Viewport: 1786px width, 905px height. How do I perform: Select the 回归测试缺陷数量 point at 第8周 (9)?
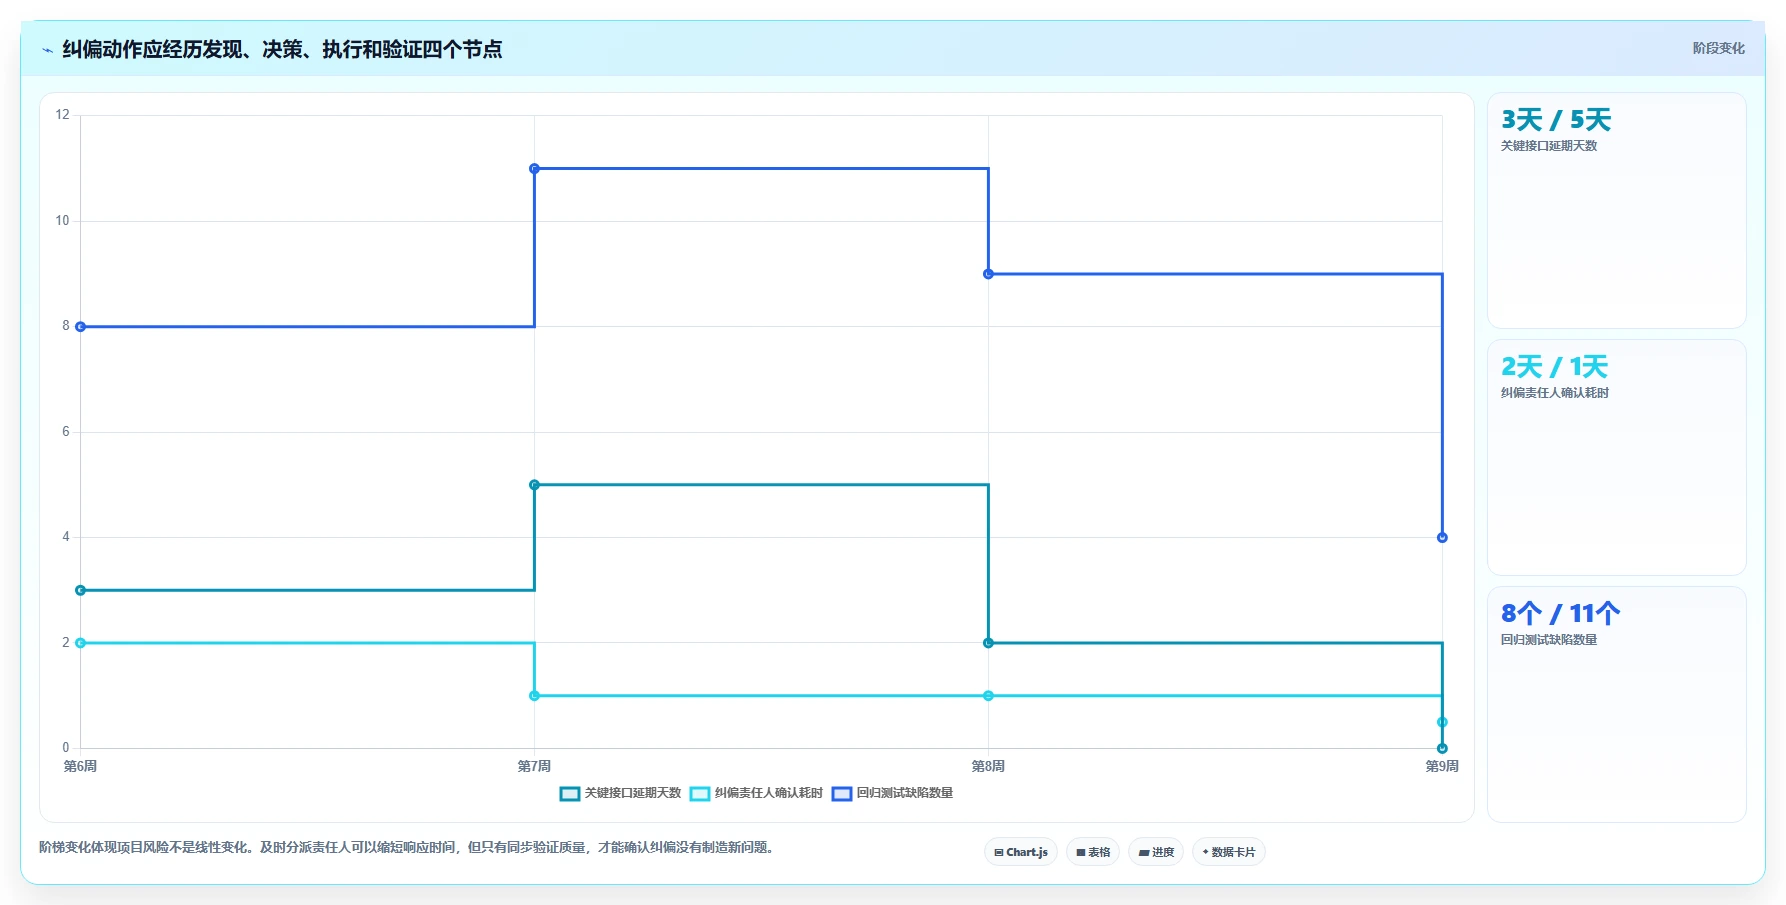tap(988, 274)
